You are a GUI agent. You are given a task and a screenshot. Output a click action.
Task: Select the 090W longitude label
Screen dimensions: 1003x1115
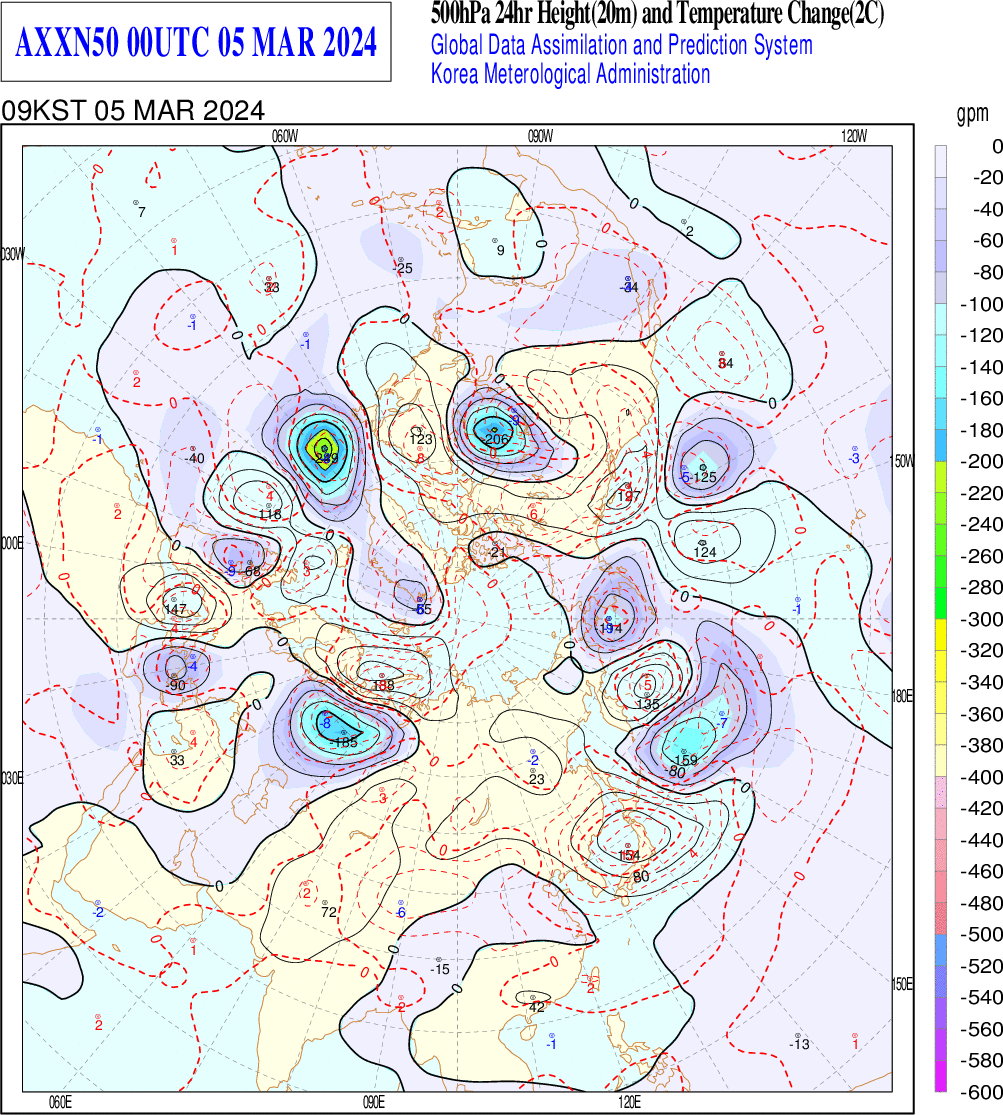[x=540, y=137]
